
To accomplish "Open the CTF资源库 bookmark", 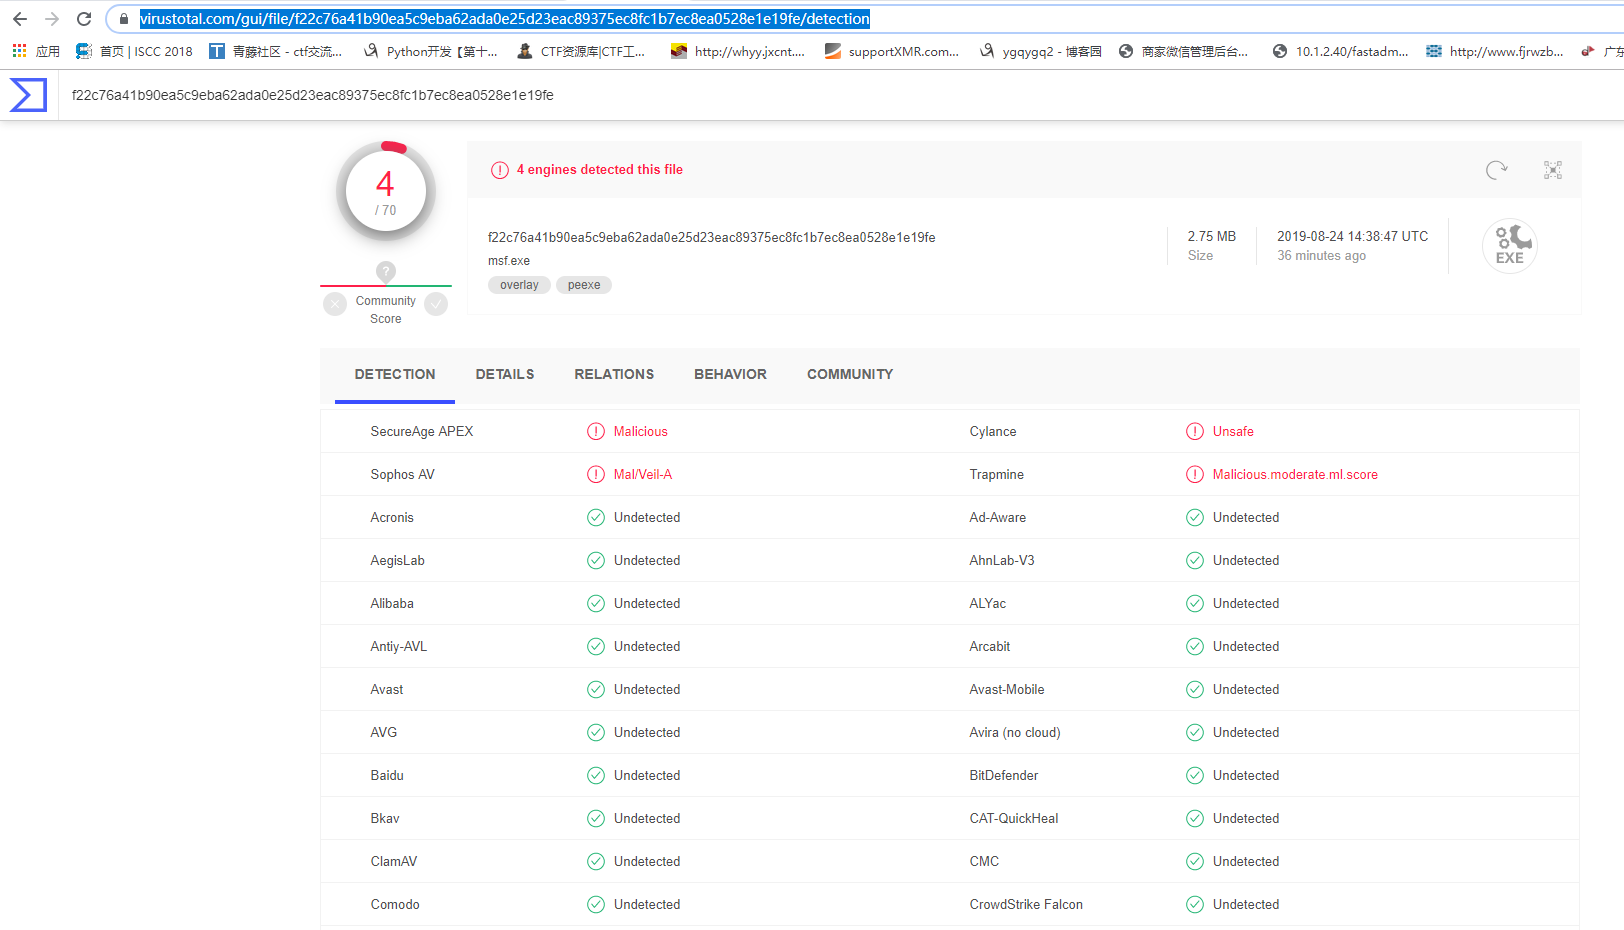I will pyautogui.click(x=581, y=51).
